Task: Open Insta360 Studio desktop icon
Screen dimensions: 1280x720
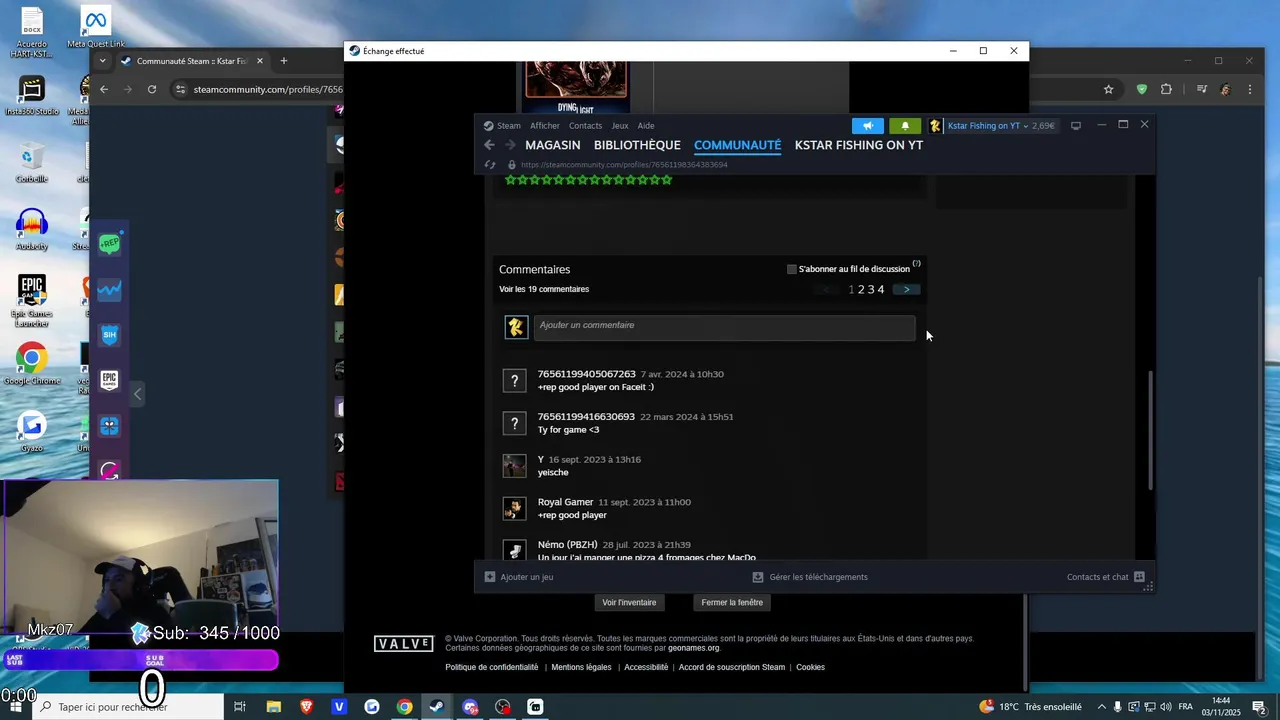Action: [32, 97]
